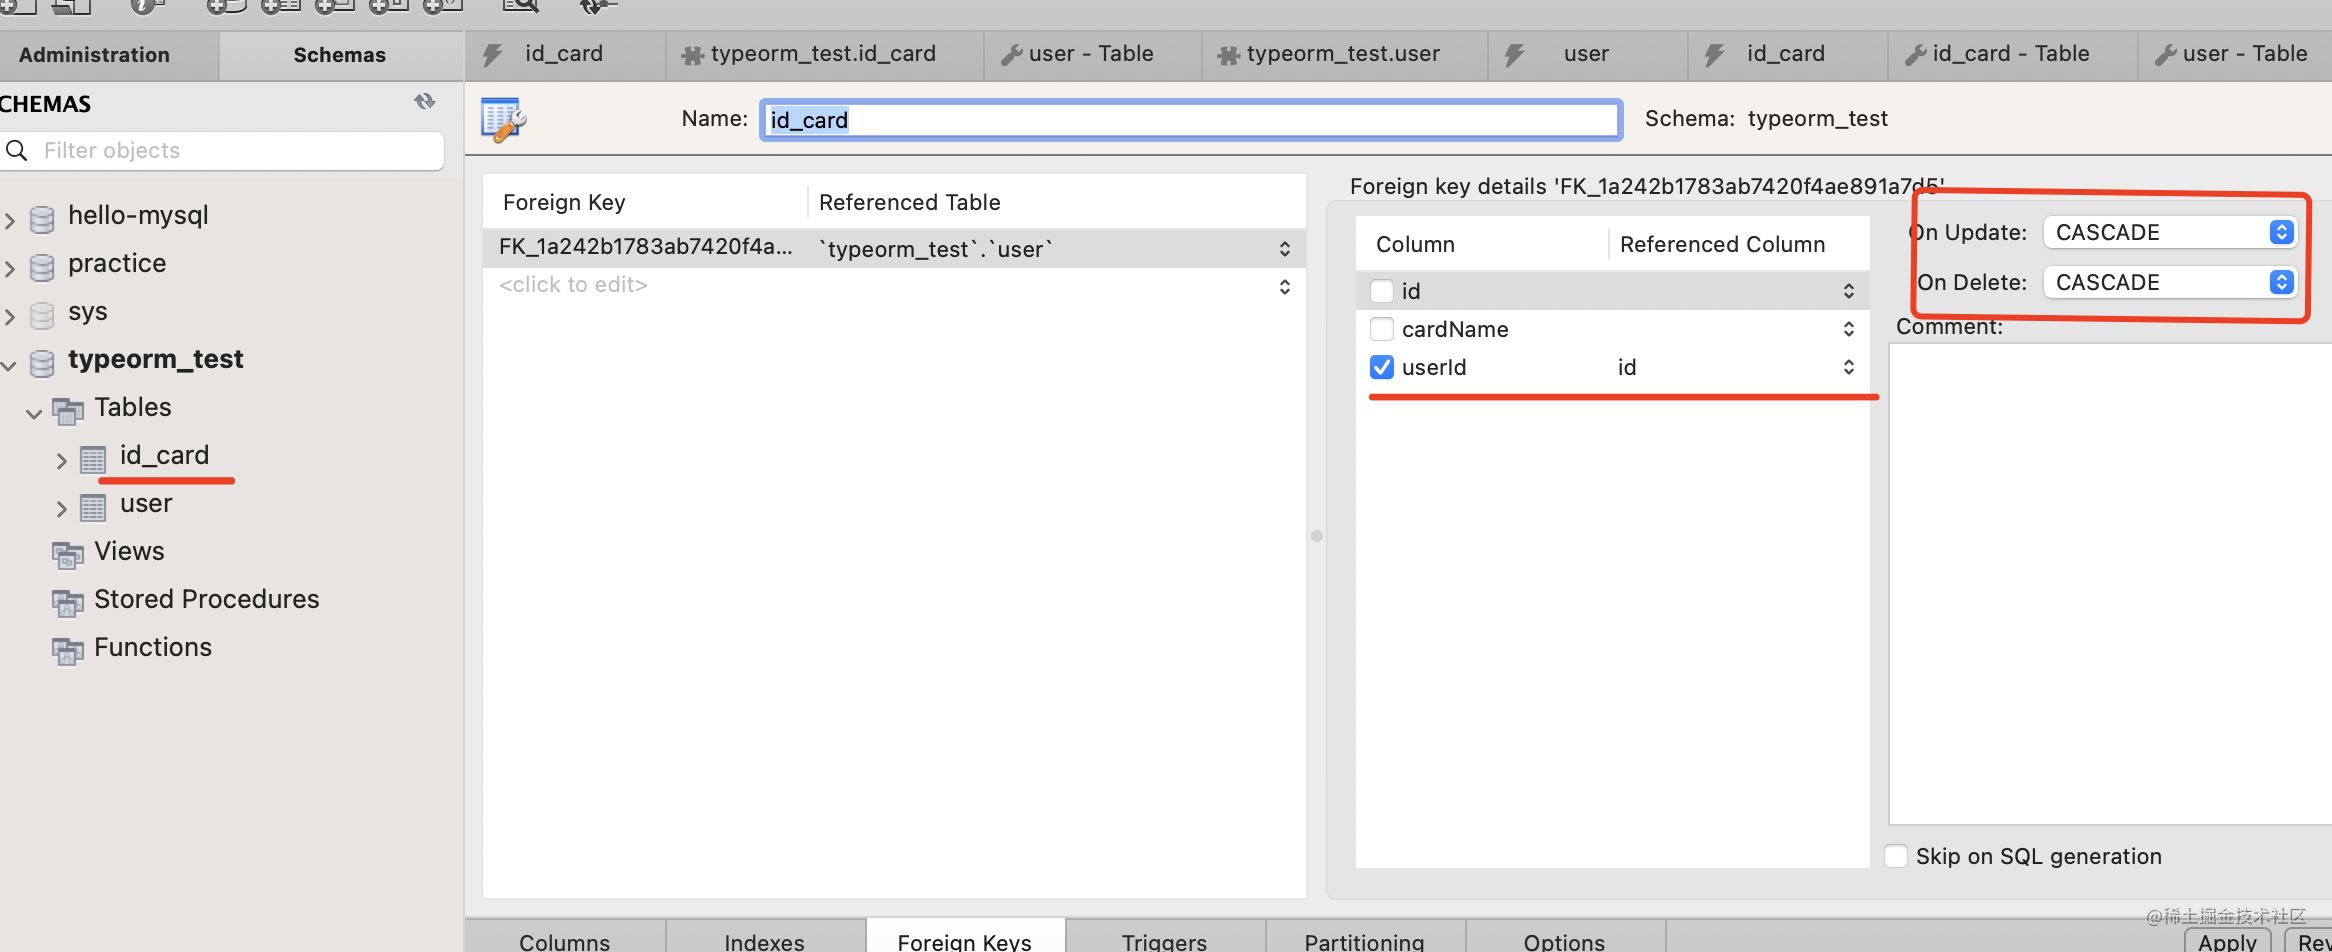Expand the practice schema

pos(10,268)
